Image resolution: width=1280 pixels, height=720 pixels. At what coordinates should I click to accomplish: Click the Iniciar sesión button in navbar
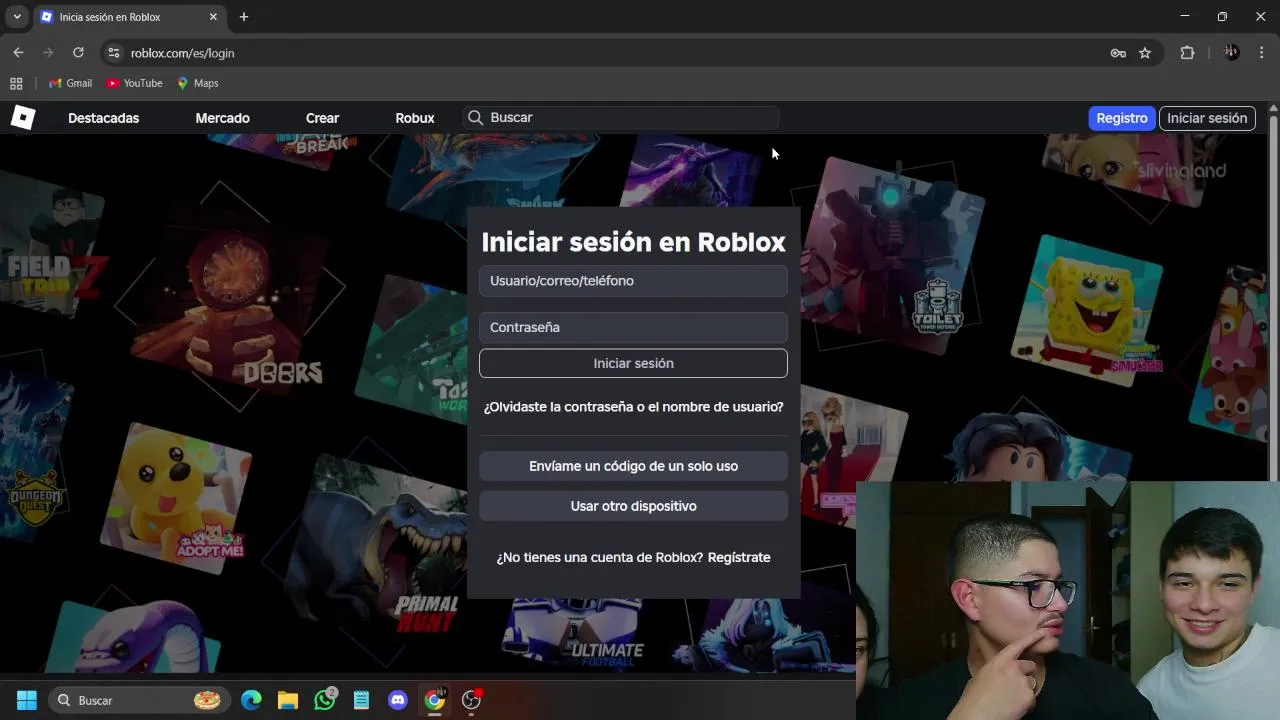click(1207, 118)
